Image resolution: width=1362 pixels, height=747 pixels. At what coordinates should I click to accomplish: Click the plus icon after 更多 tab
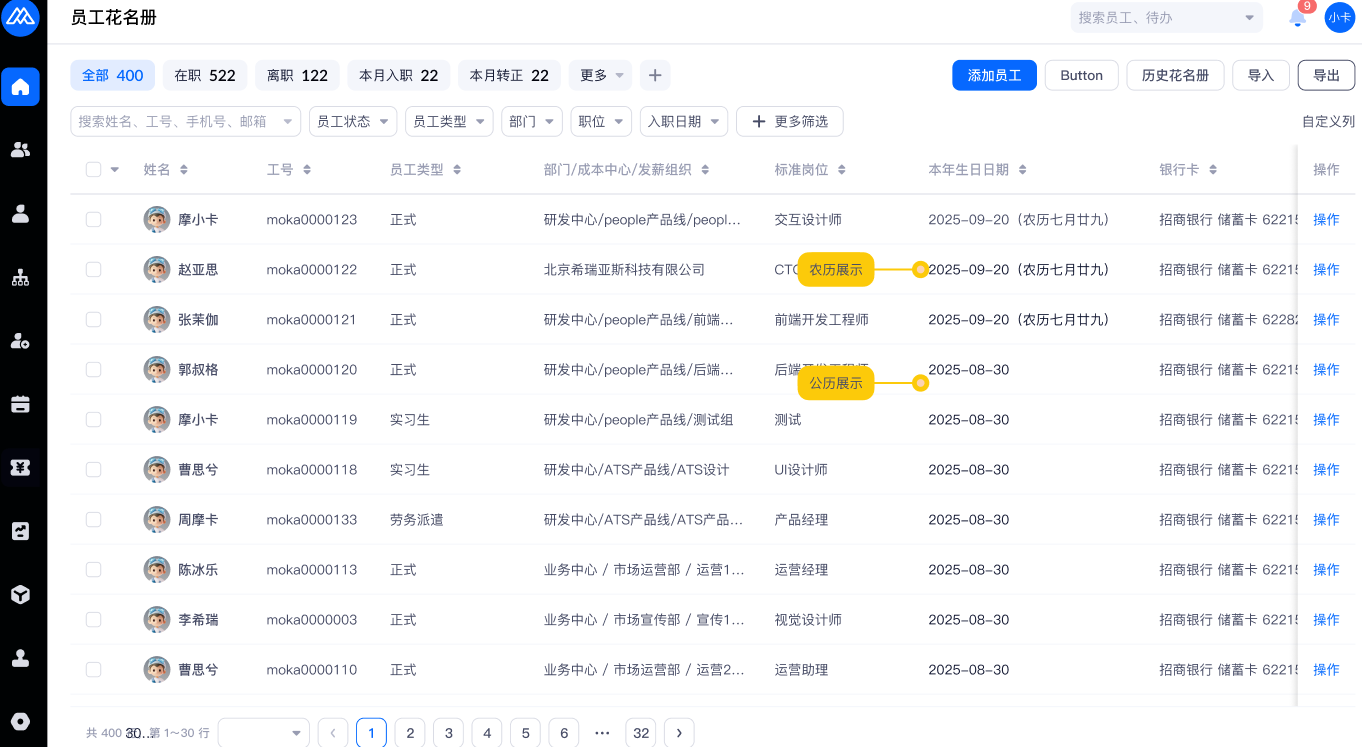coord(654,75)
